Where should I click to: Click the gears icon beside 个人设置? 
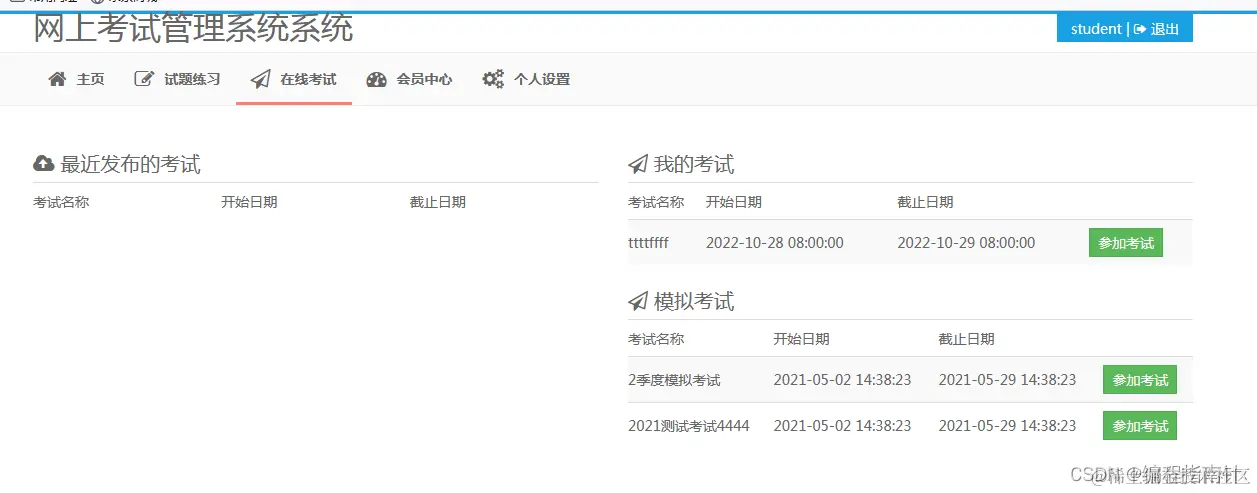[493, 79]
